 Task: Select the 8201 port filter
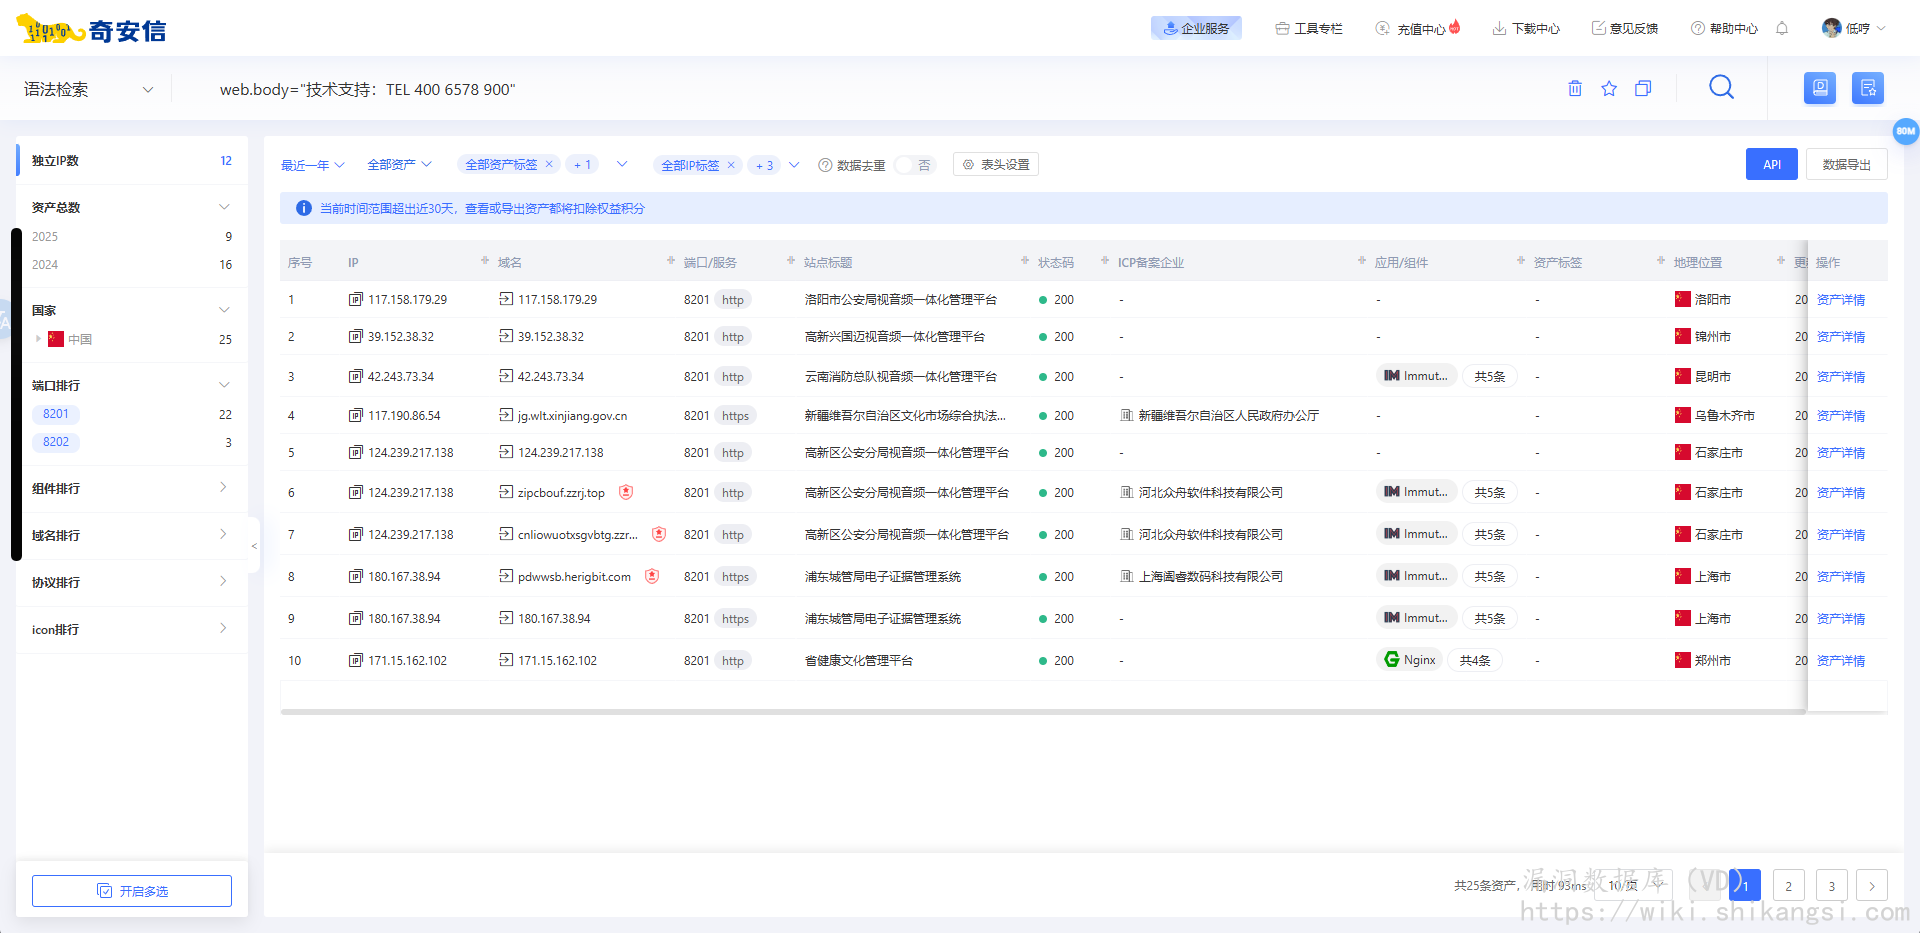pyautogui.click(x=56, y=414)
